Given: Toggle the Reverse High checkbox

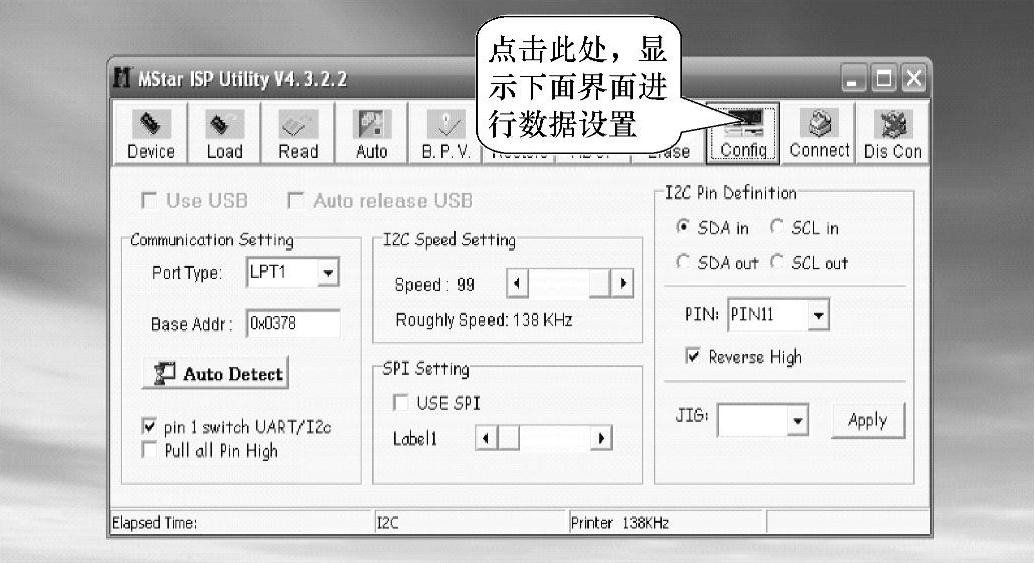Looking at the screenshot, I should pyautogui.click(x=692, y=356).
